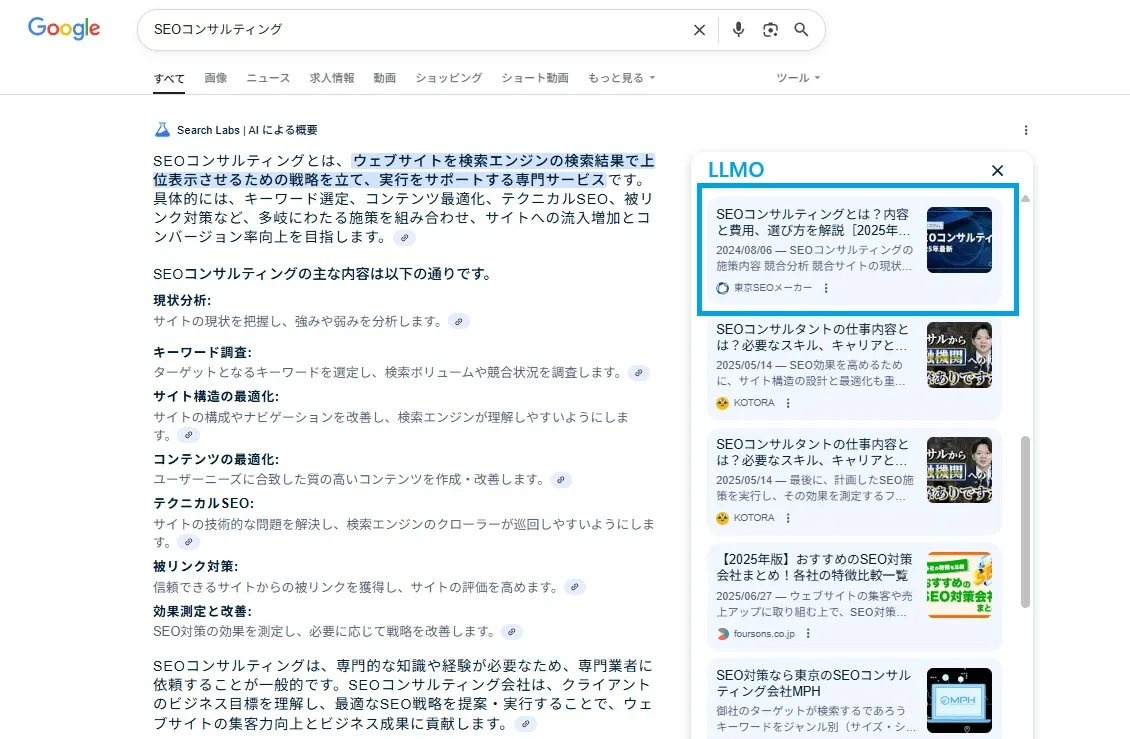
Task: Click the LLMO panel scrollbar thumb
Action: 1025,522
